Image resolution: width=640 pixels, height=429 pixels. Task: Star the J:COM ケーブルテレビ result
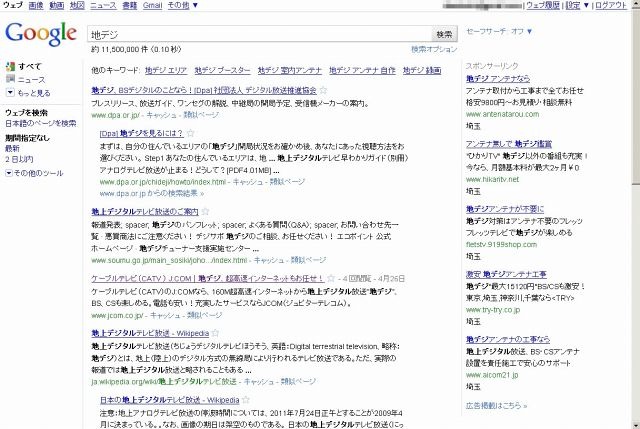331,278
